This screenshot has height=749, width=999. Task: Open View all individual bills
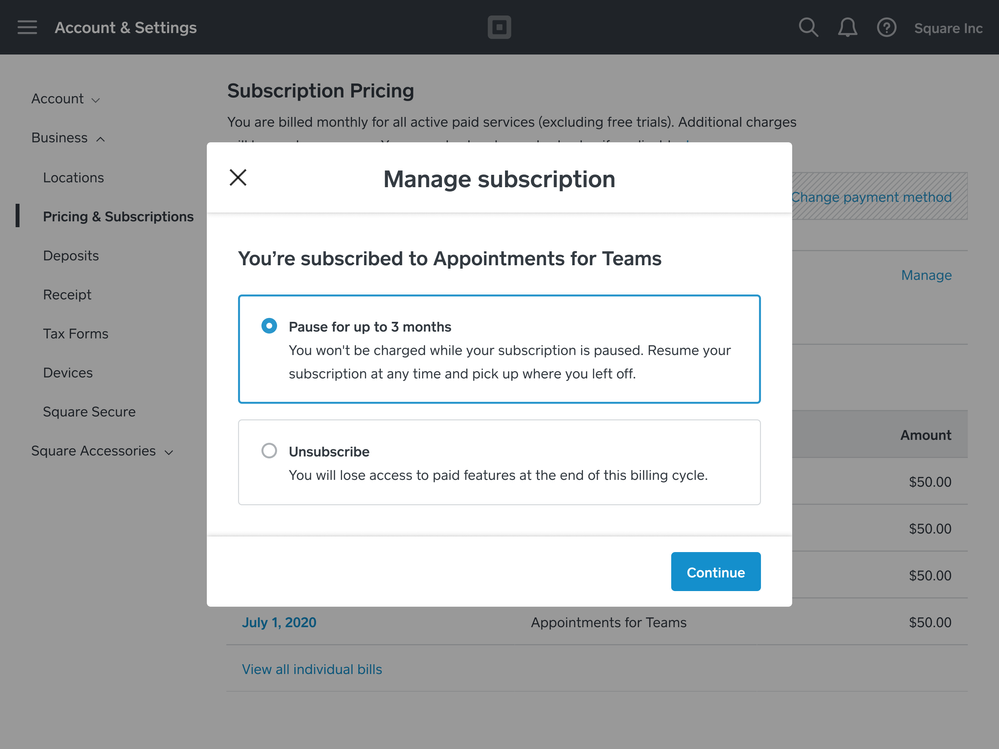click(312, 669)
